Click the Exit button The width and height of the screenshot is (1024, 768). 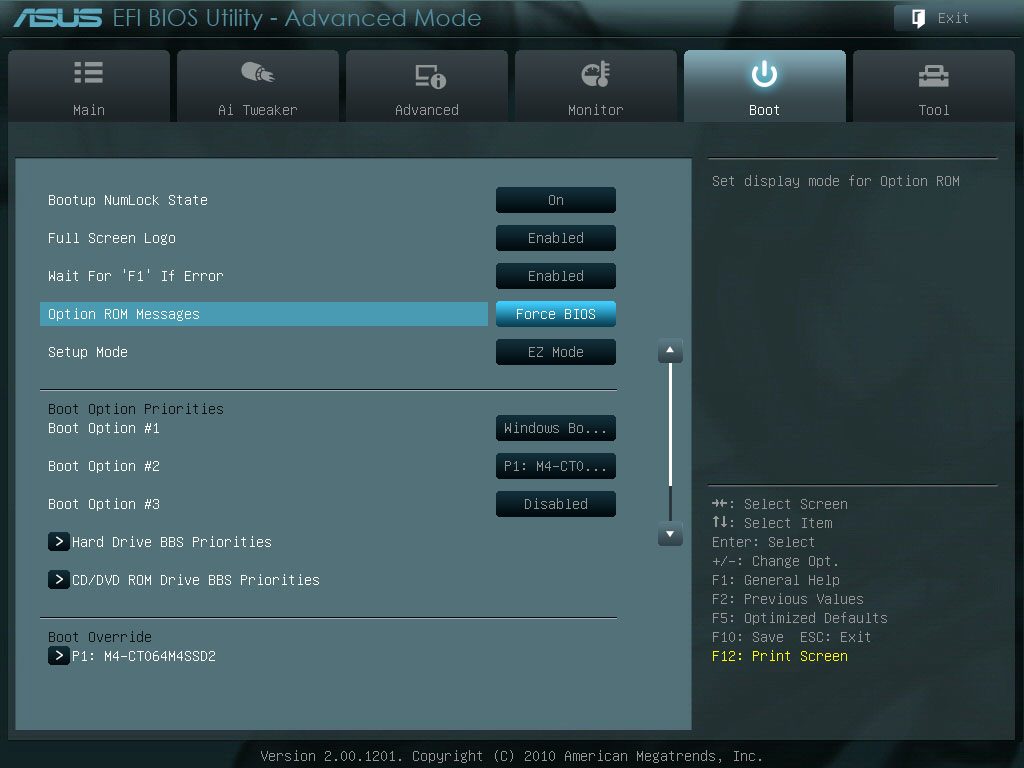pyautogui.click(x=953, y=18)
